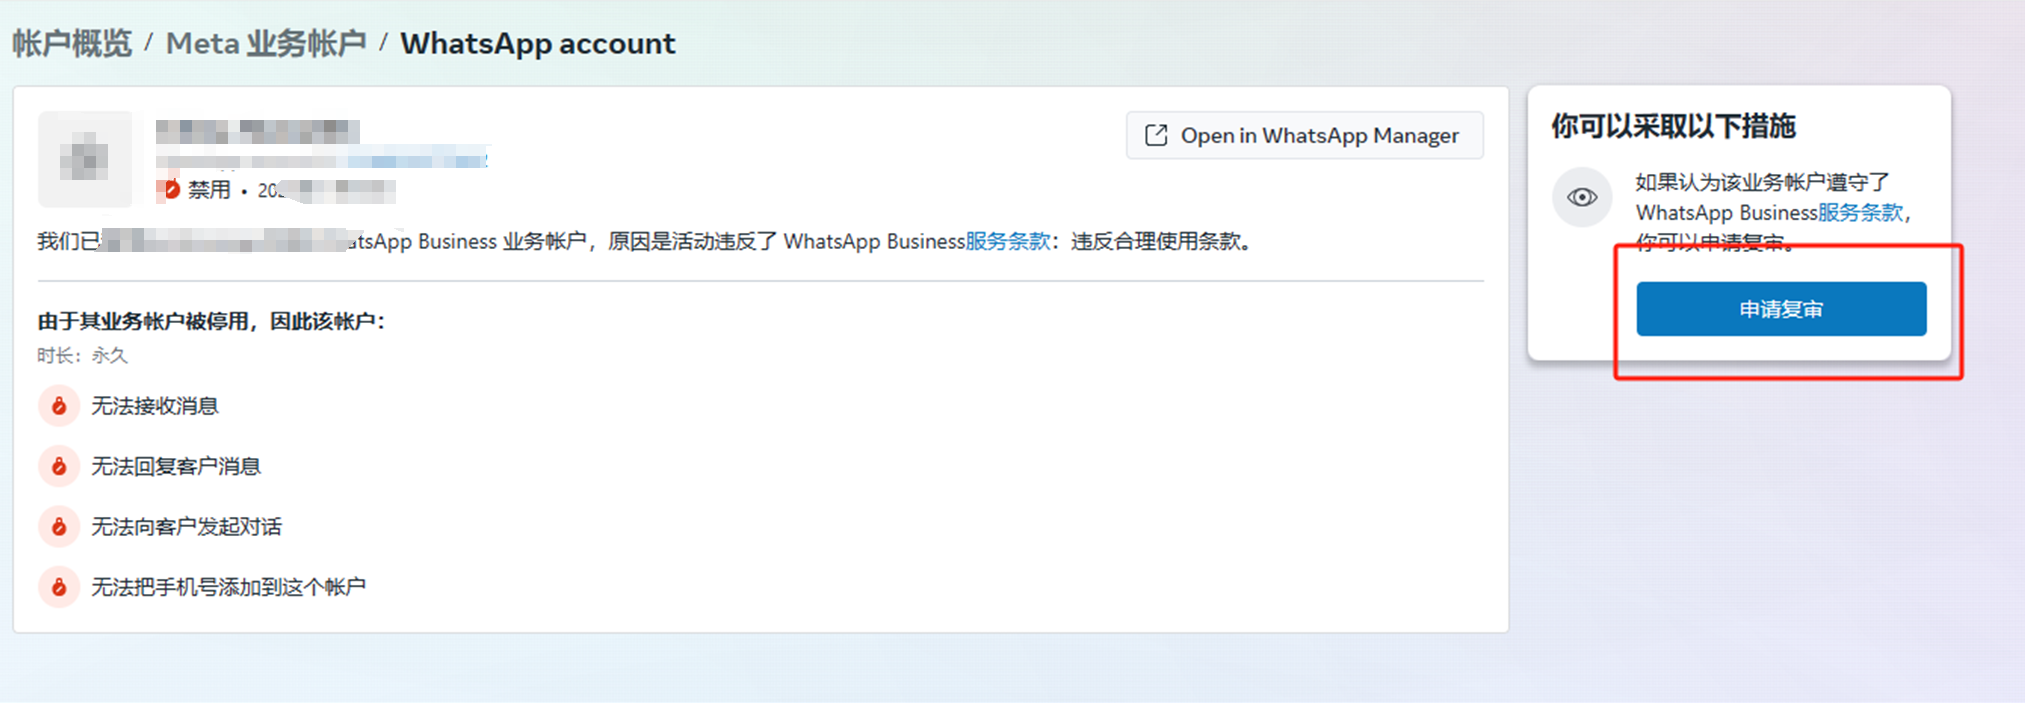Click the 你可以采取以下措施 heading
The width and height of the screenshot is (2025, 703).
(x=1673, y=126)
